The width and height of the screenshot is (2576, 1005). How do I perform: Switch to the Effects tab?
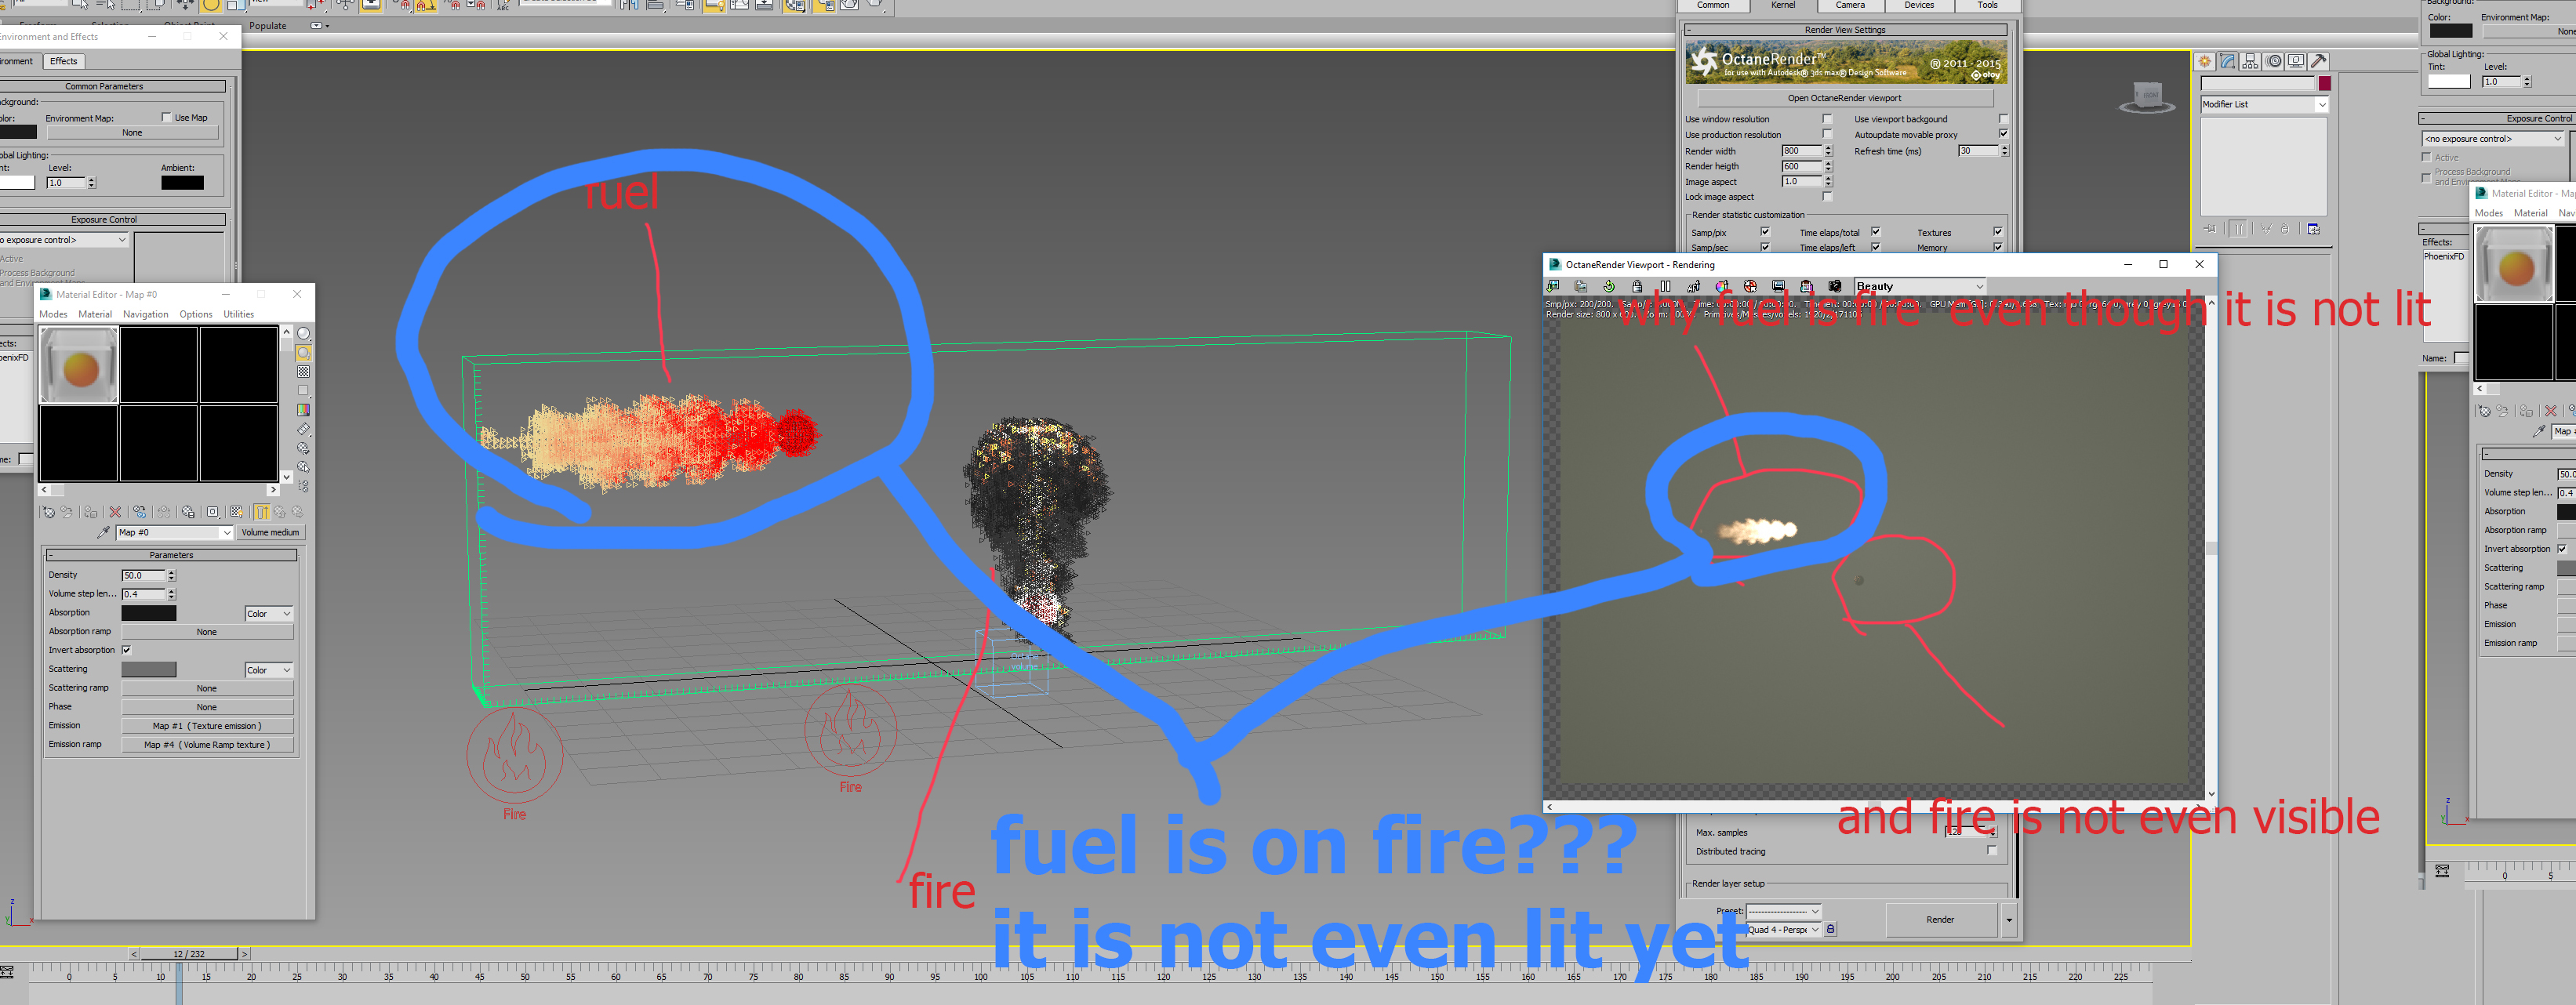(x=63, y=61)
